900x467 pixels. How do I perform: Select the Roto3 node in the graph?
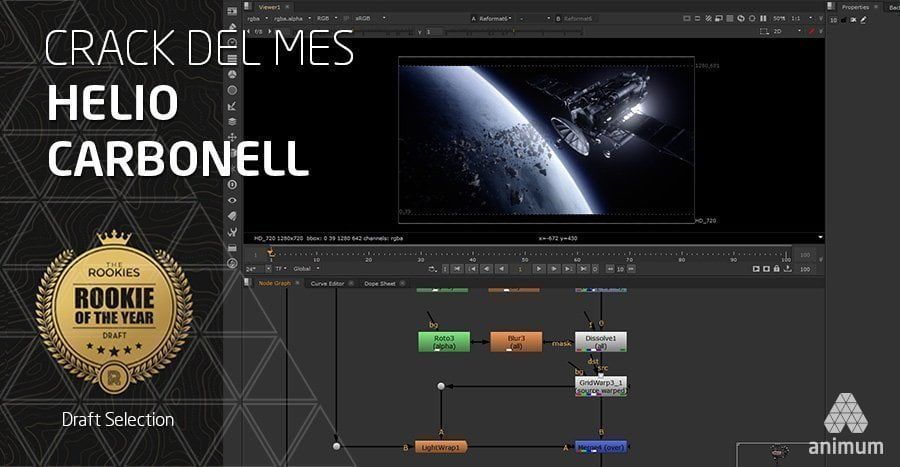[444, 342]
